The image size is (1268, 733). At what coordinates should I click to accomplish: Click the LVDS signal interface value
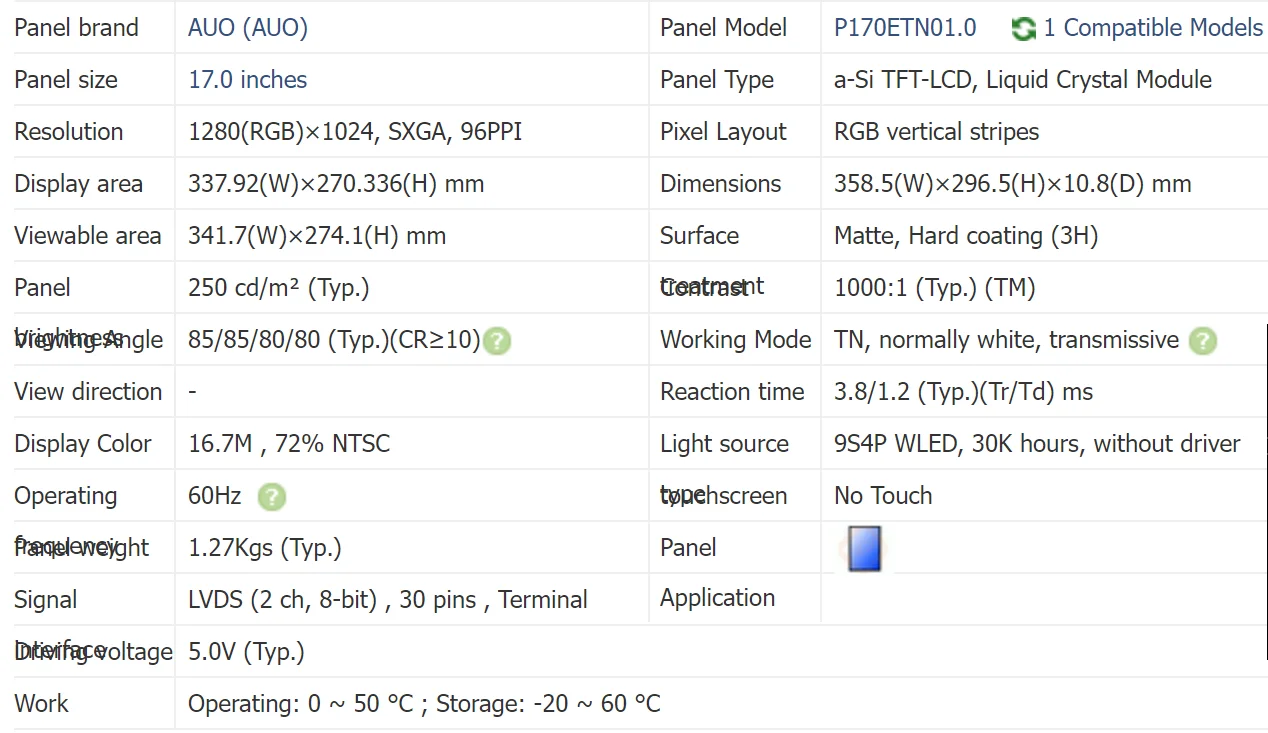click(387, 600)
